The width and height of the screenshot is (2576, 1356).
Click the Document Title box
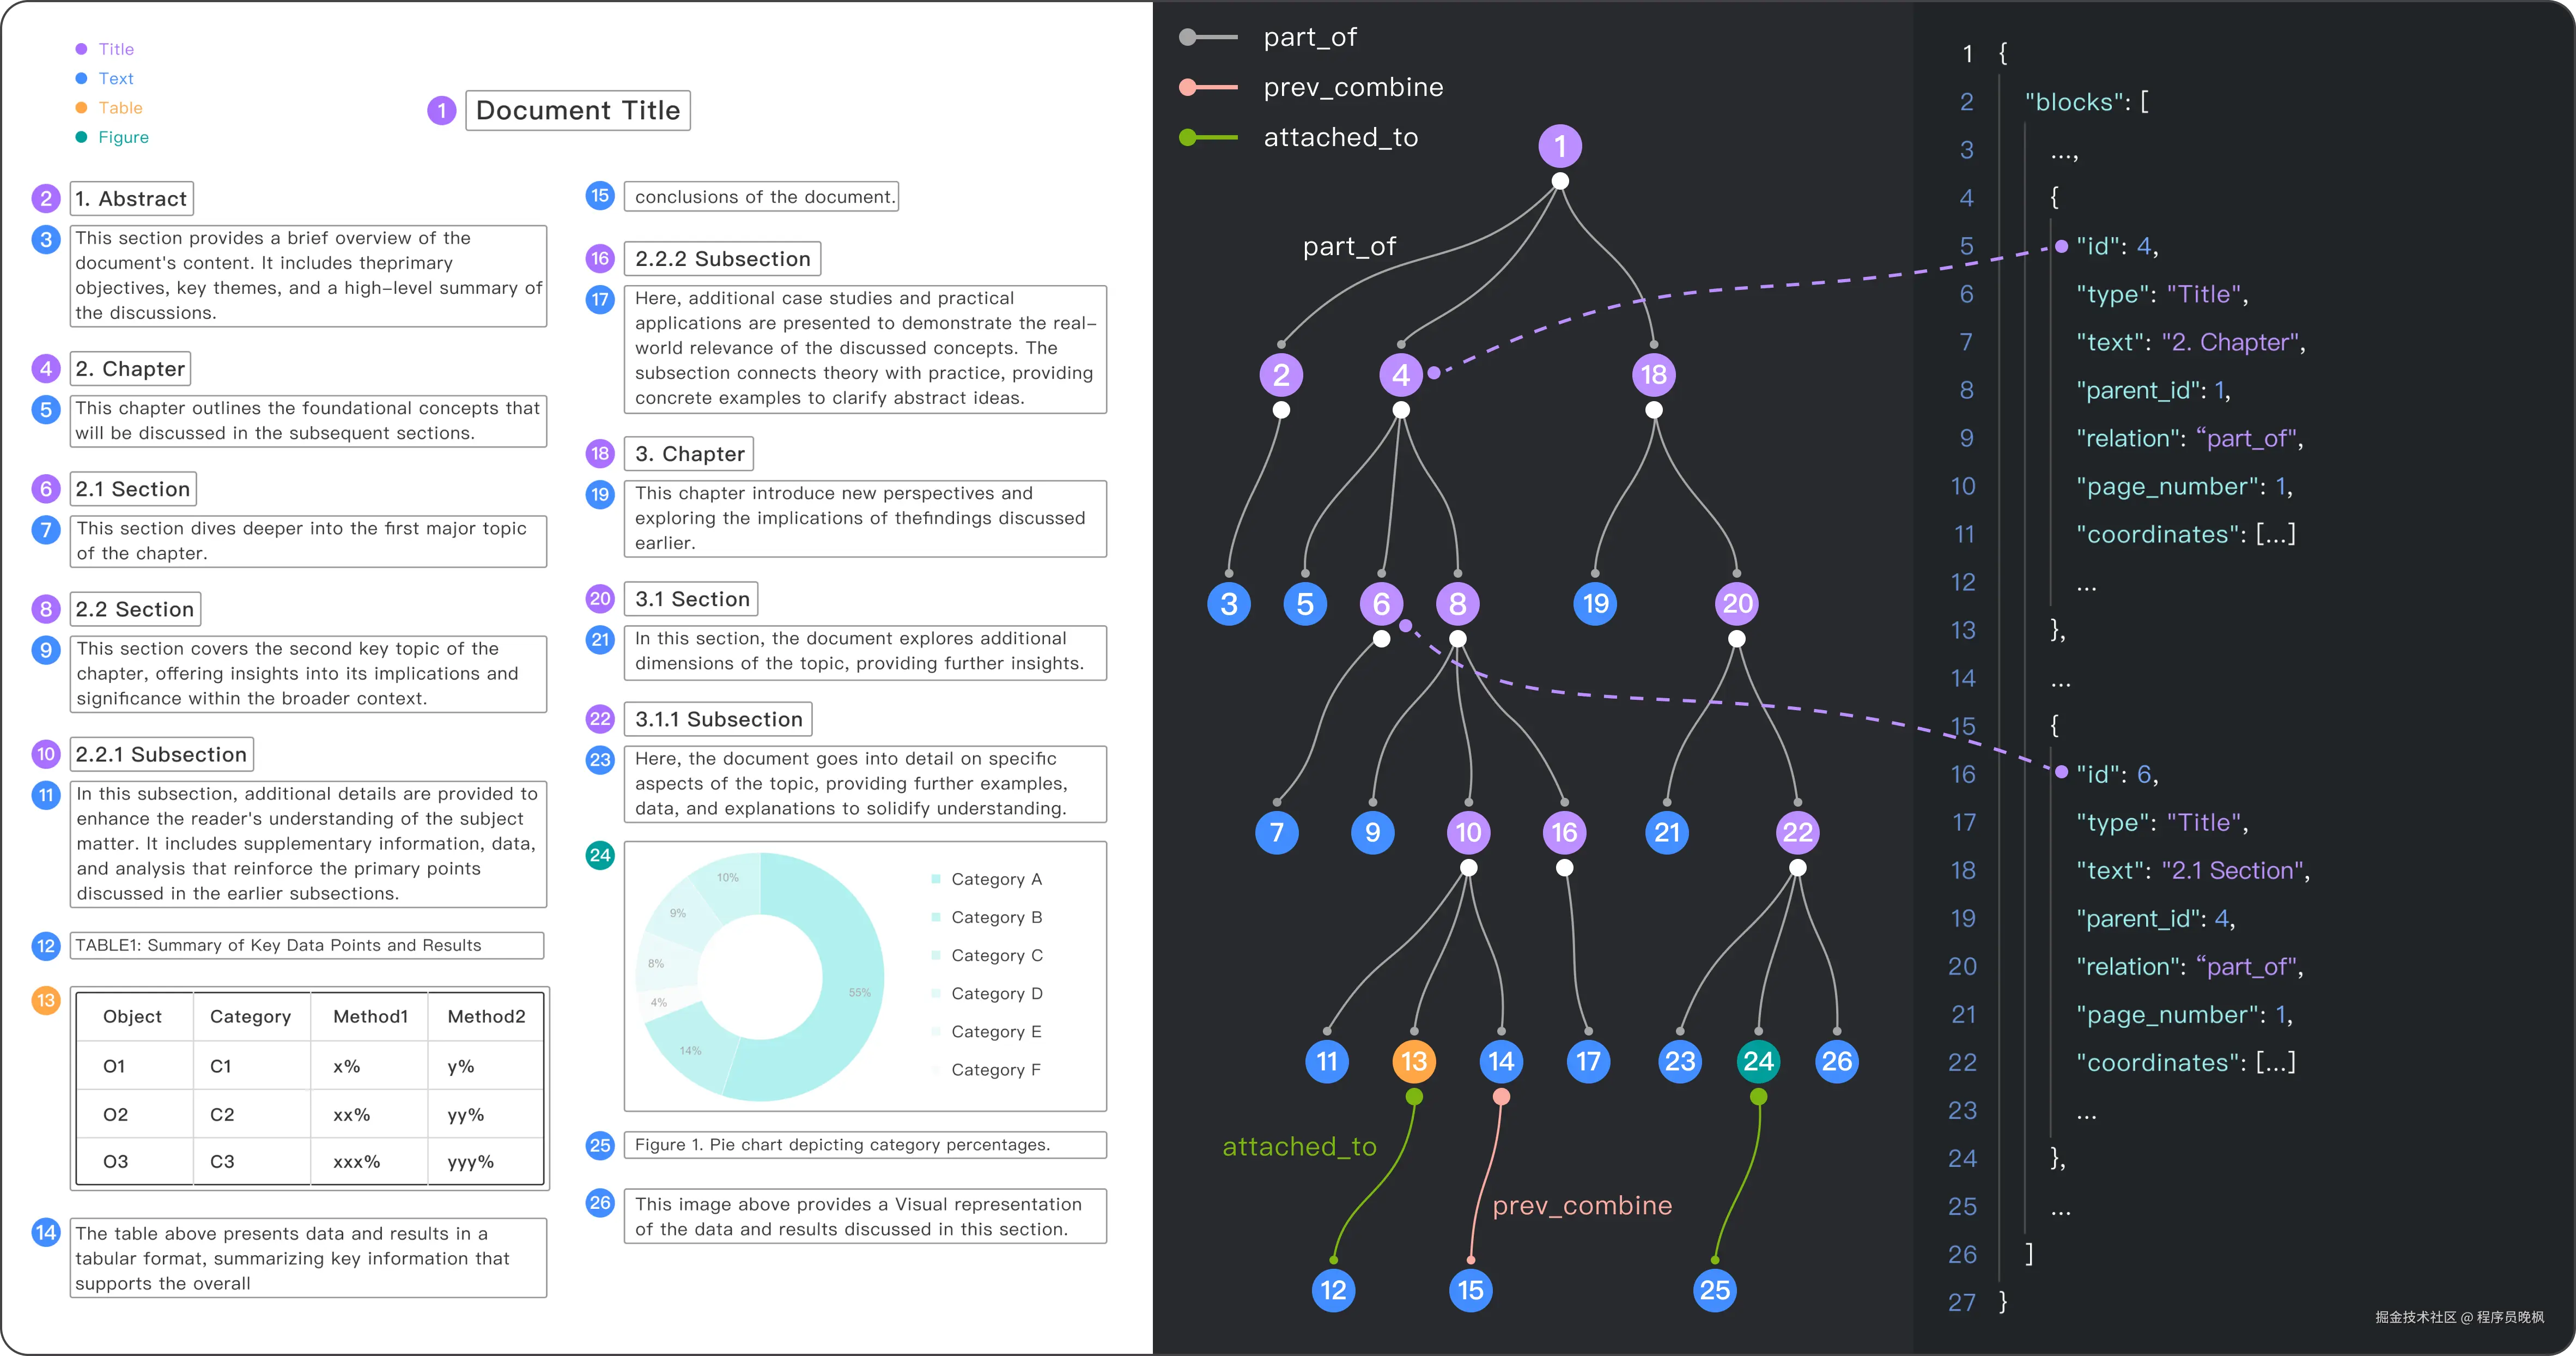point(577,110)
